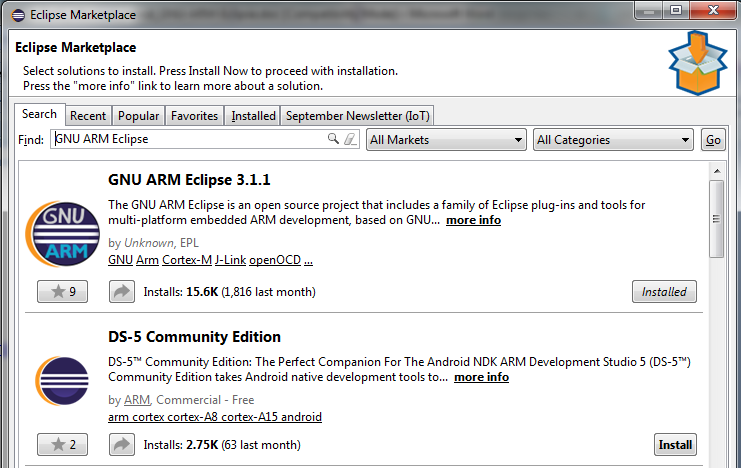Share the DS-5 Community Edition solution
The image size is (741, 468).
point(122,445)
